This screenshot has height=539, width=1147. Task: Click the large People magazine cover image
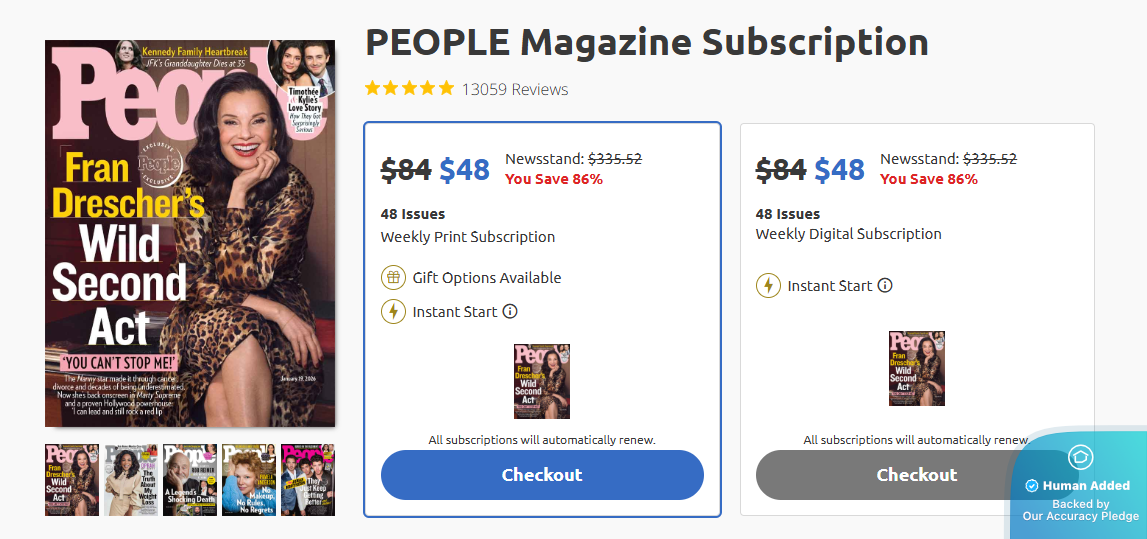click(190, 233)
